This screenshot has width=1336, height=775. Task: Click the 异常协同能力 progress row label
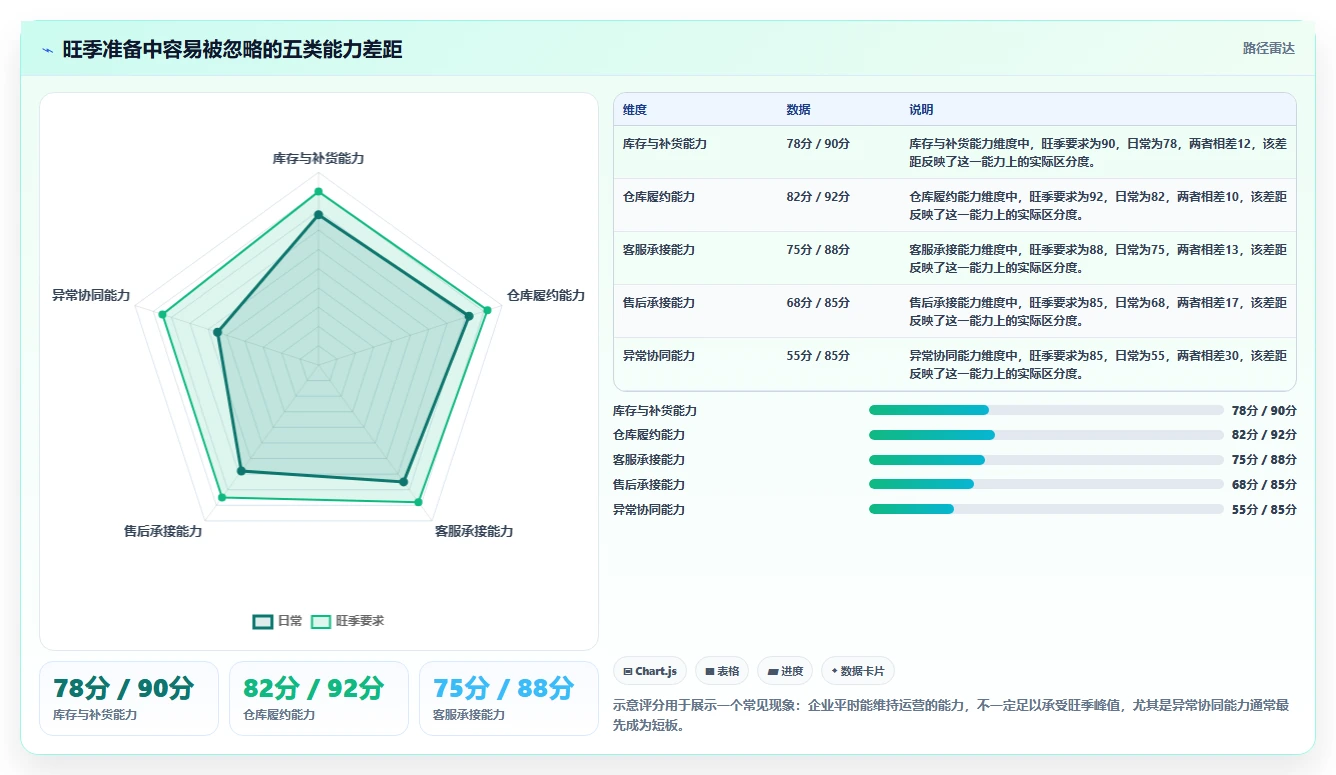[649, 509]
